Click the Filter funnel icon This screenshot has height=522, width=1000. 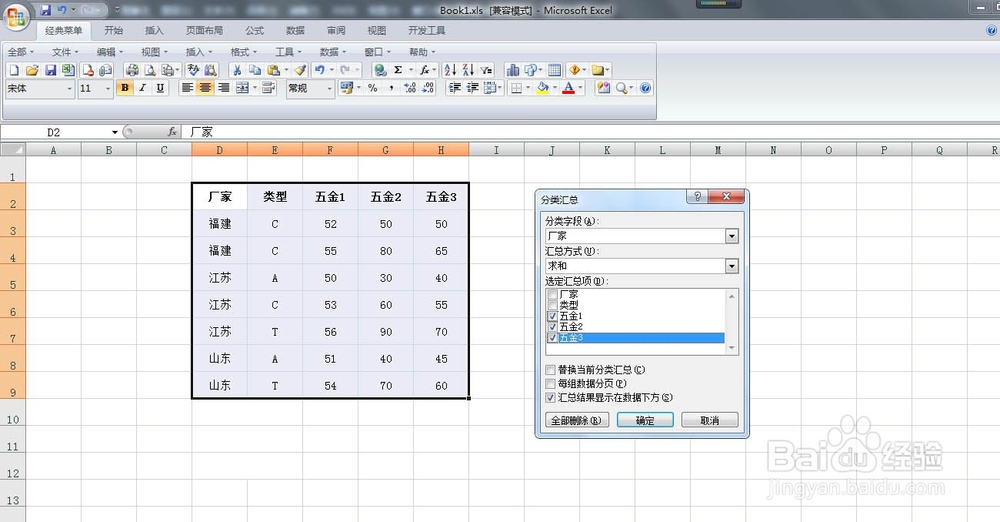[487, 70]
